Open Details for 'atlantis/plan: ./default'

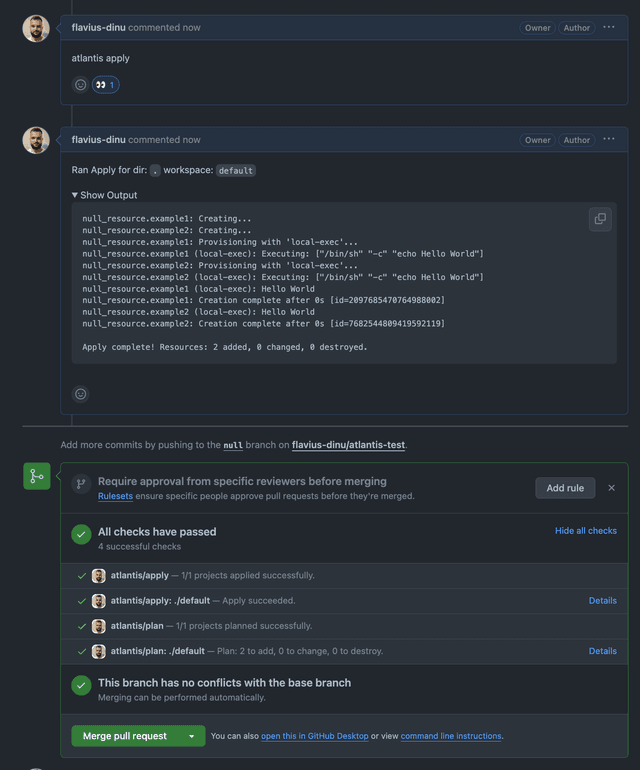pos(603,651)
